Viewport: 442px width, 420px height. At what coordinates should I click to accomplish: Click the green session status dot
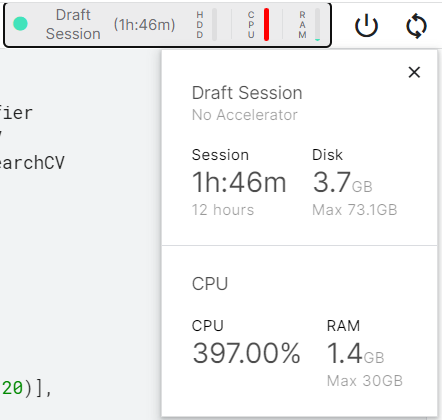coord(20,24)
